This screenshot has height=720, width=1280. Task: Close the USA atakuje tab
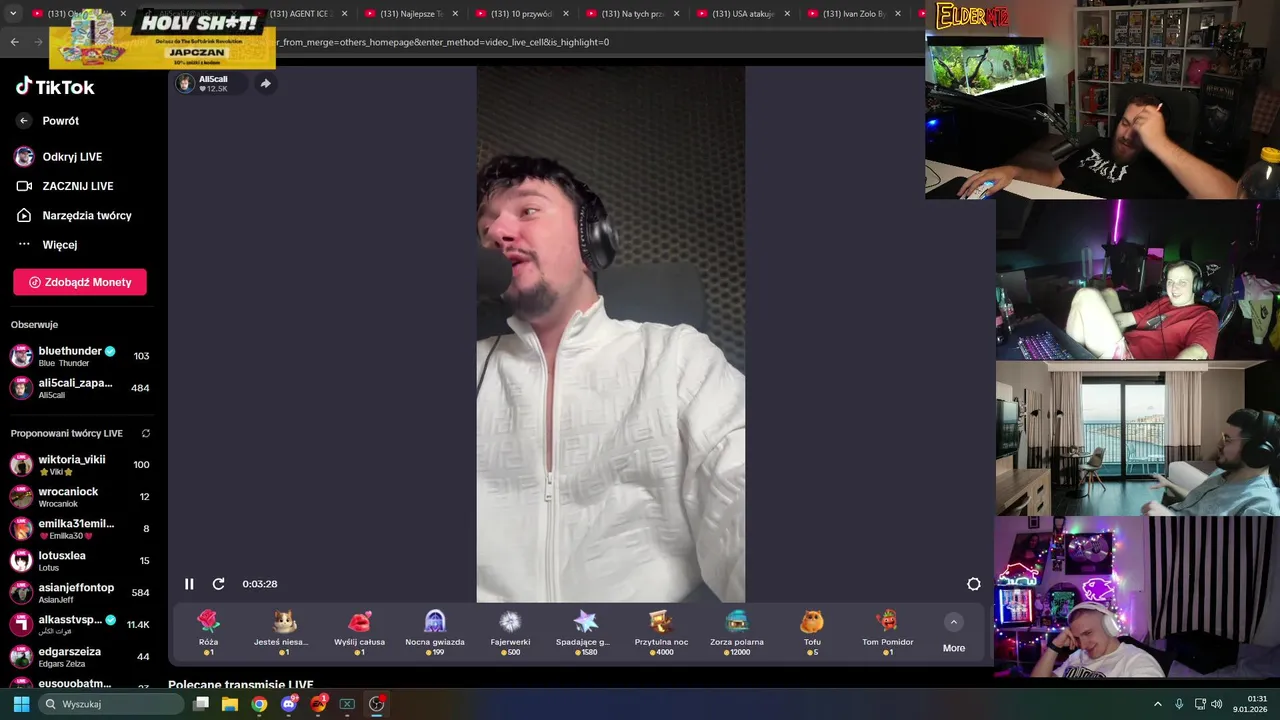[x=787, y=14]
